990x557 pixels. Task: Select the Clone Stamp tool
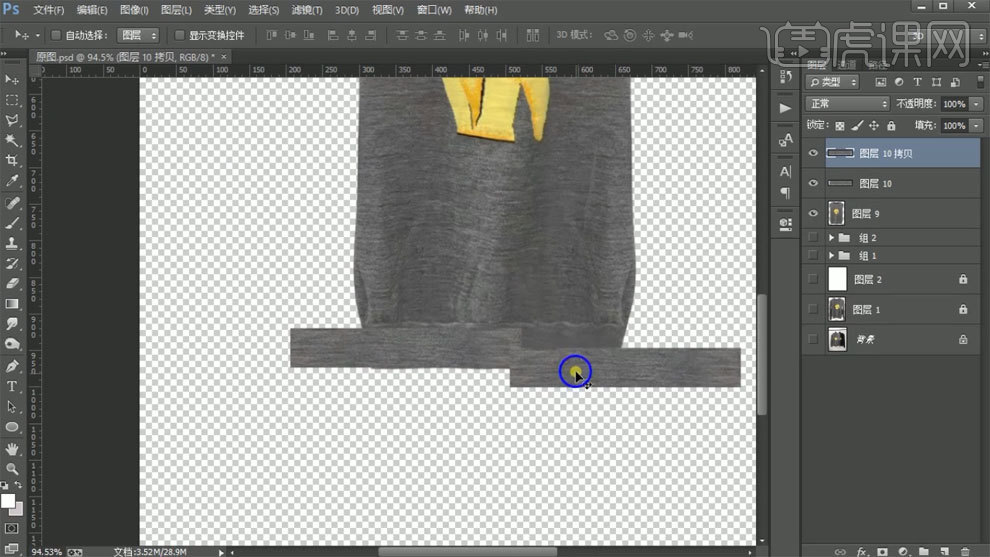click(x=11, y=243)
